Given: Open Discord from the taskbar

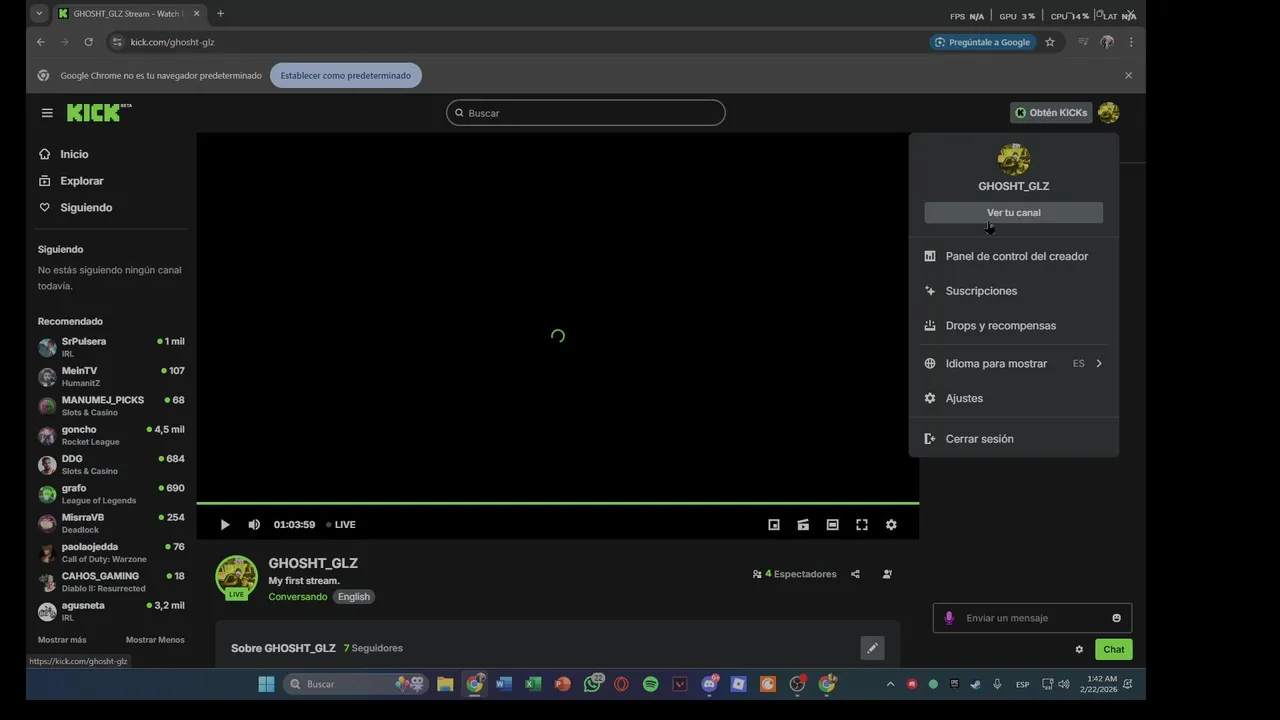Looking at the screenshot, I should [x=710, y=684].
